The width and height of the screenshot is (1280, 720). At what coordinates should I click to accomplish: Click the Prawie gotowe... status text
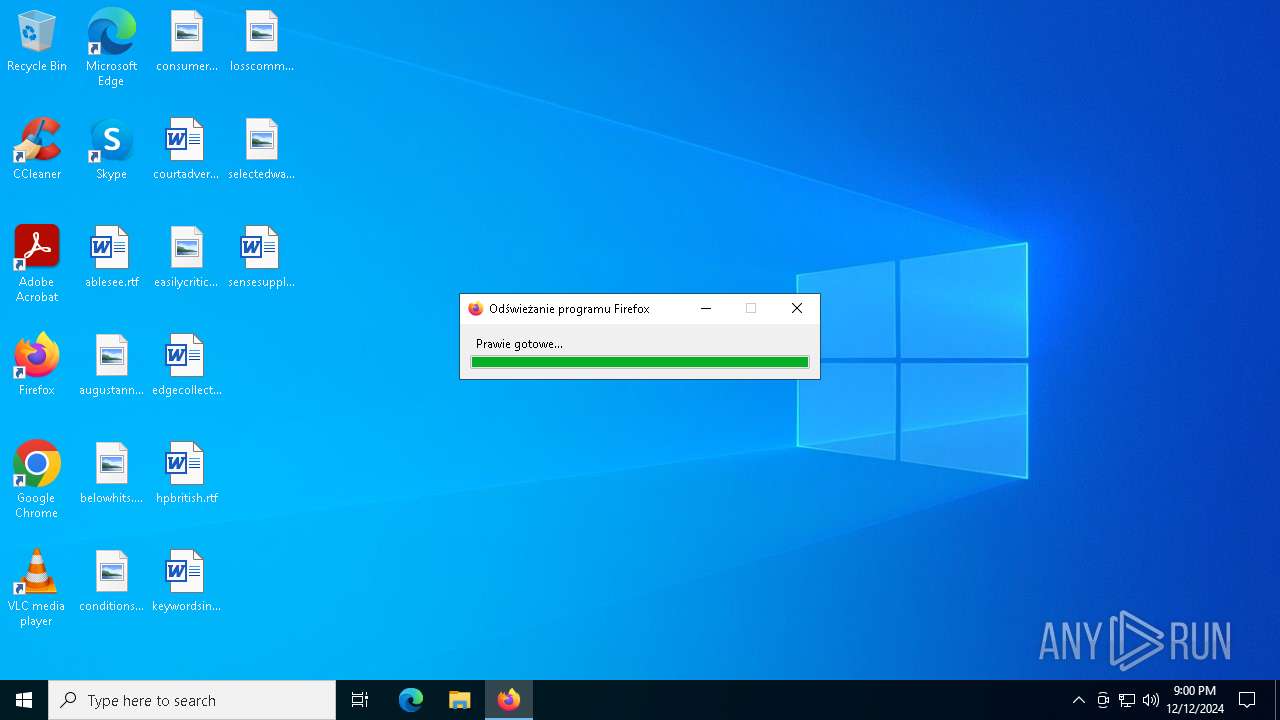pos(519,344)
